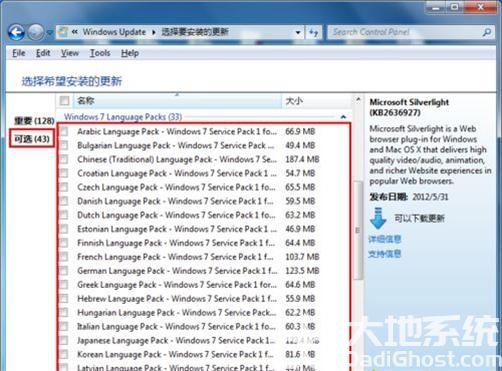The image size is (502, 371).
Task: Maximize the Windows Update window
Action: click(455, 7)
